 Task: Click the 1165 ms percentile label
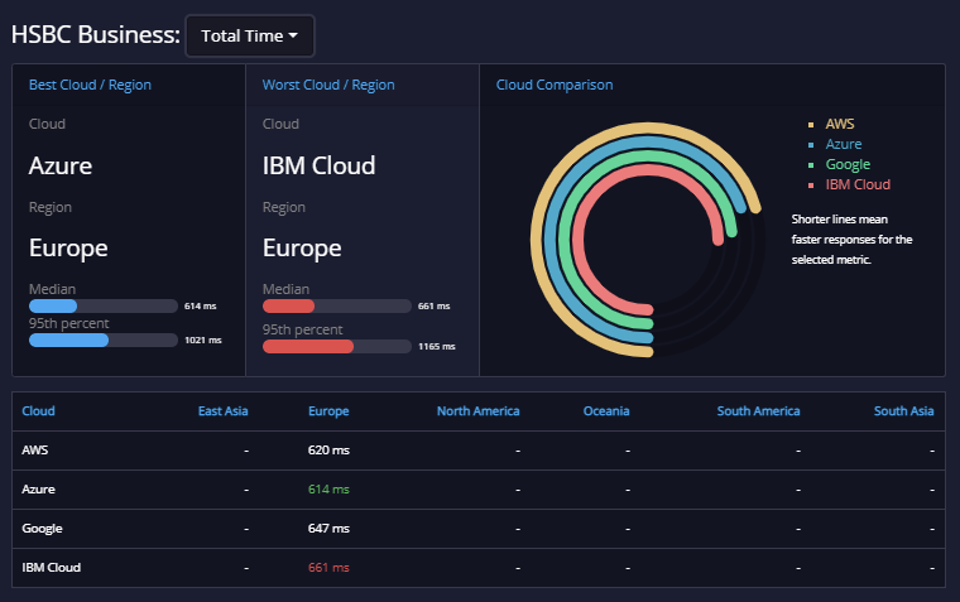tap(437, 347)
